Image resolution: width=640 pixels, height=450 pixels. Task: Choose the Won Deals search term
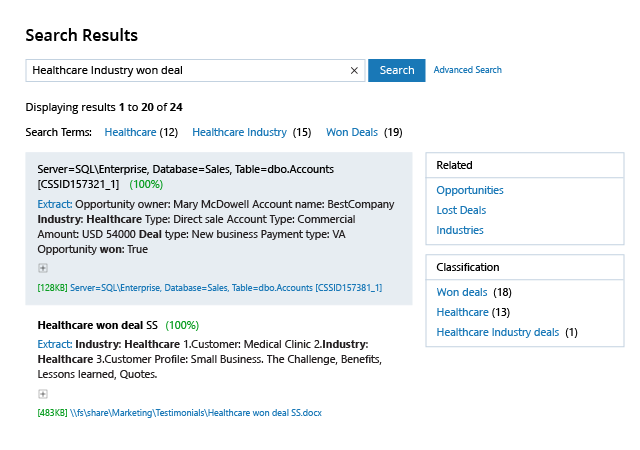point(352,132)
